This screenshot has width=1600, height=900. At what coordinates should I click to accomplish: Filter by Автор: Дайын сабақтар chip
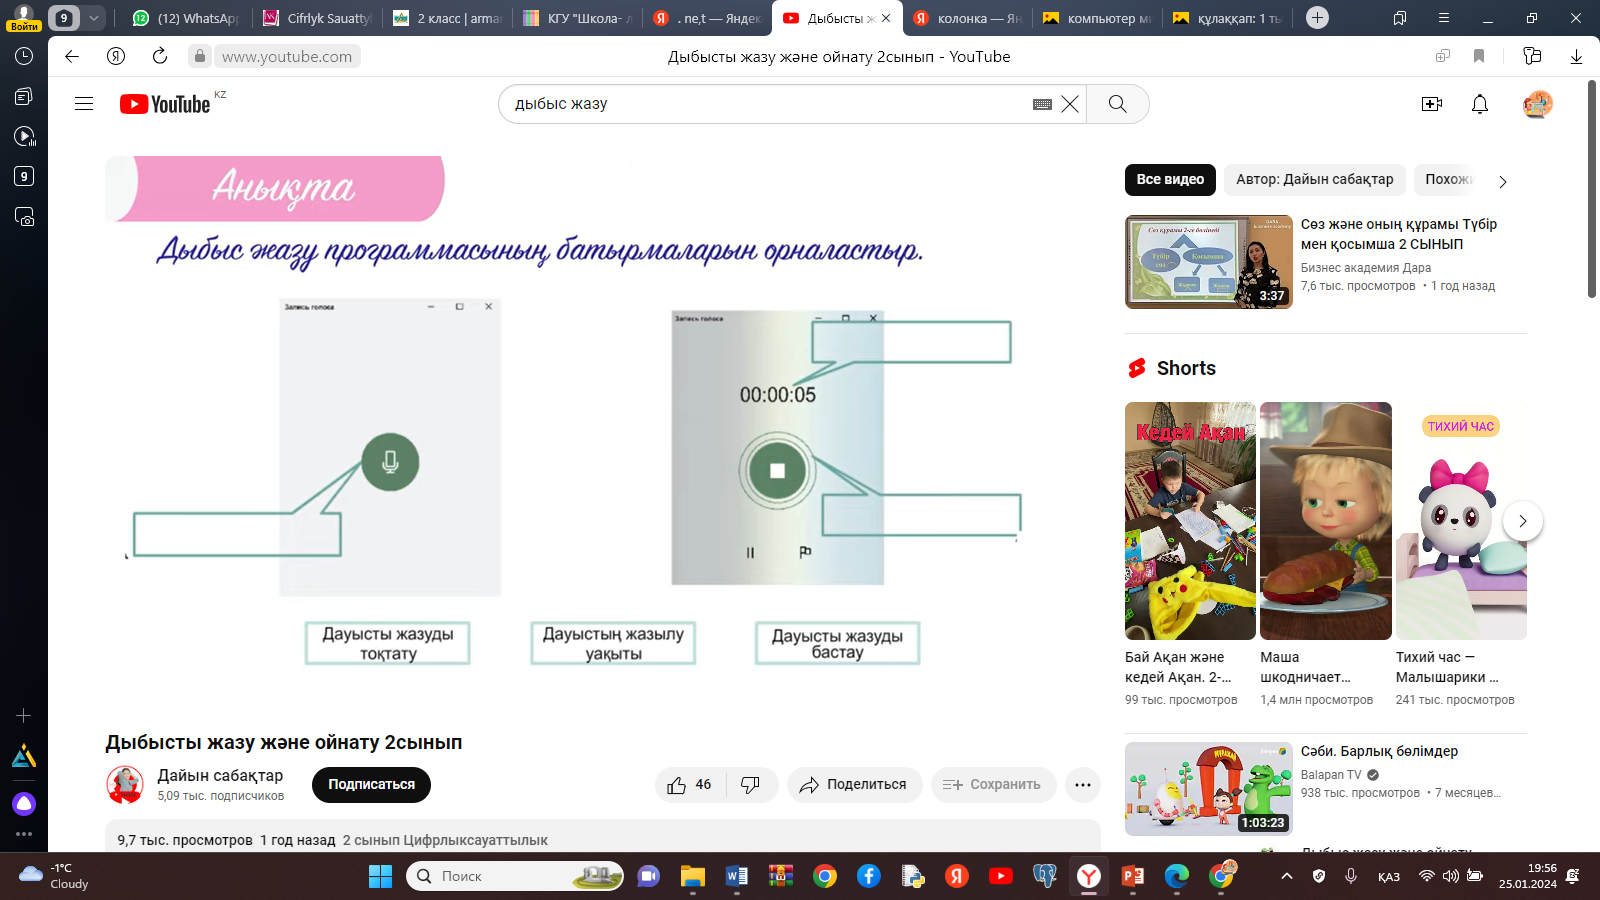(1314, 180)
